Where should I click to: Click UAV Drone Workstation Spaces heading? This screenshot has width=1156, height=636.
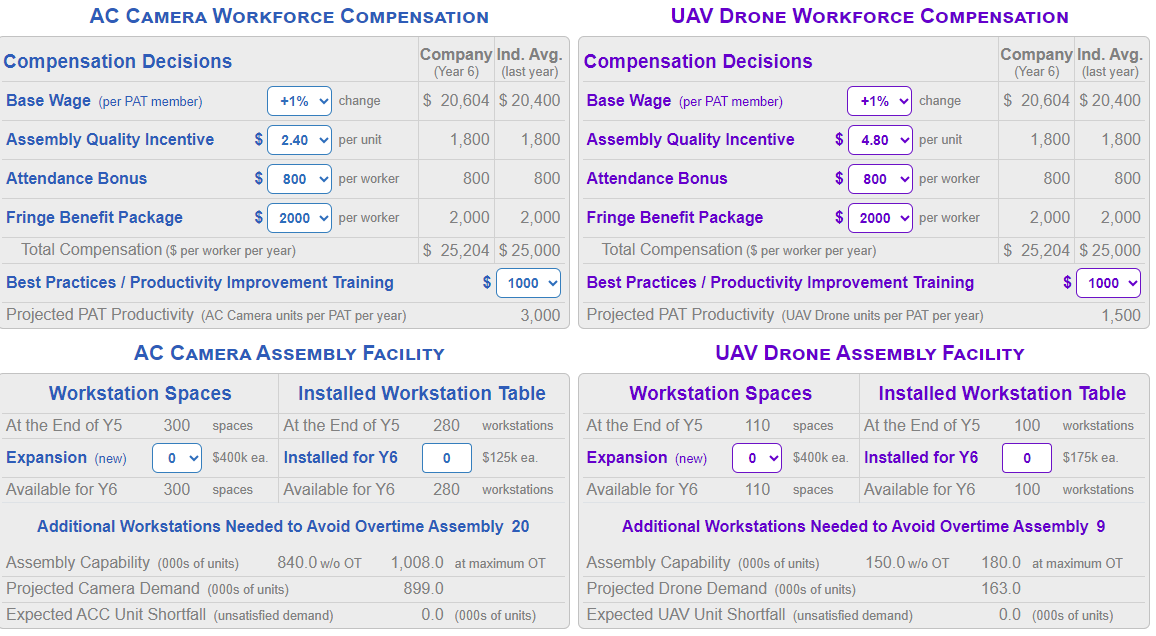(x=720, y=394)
